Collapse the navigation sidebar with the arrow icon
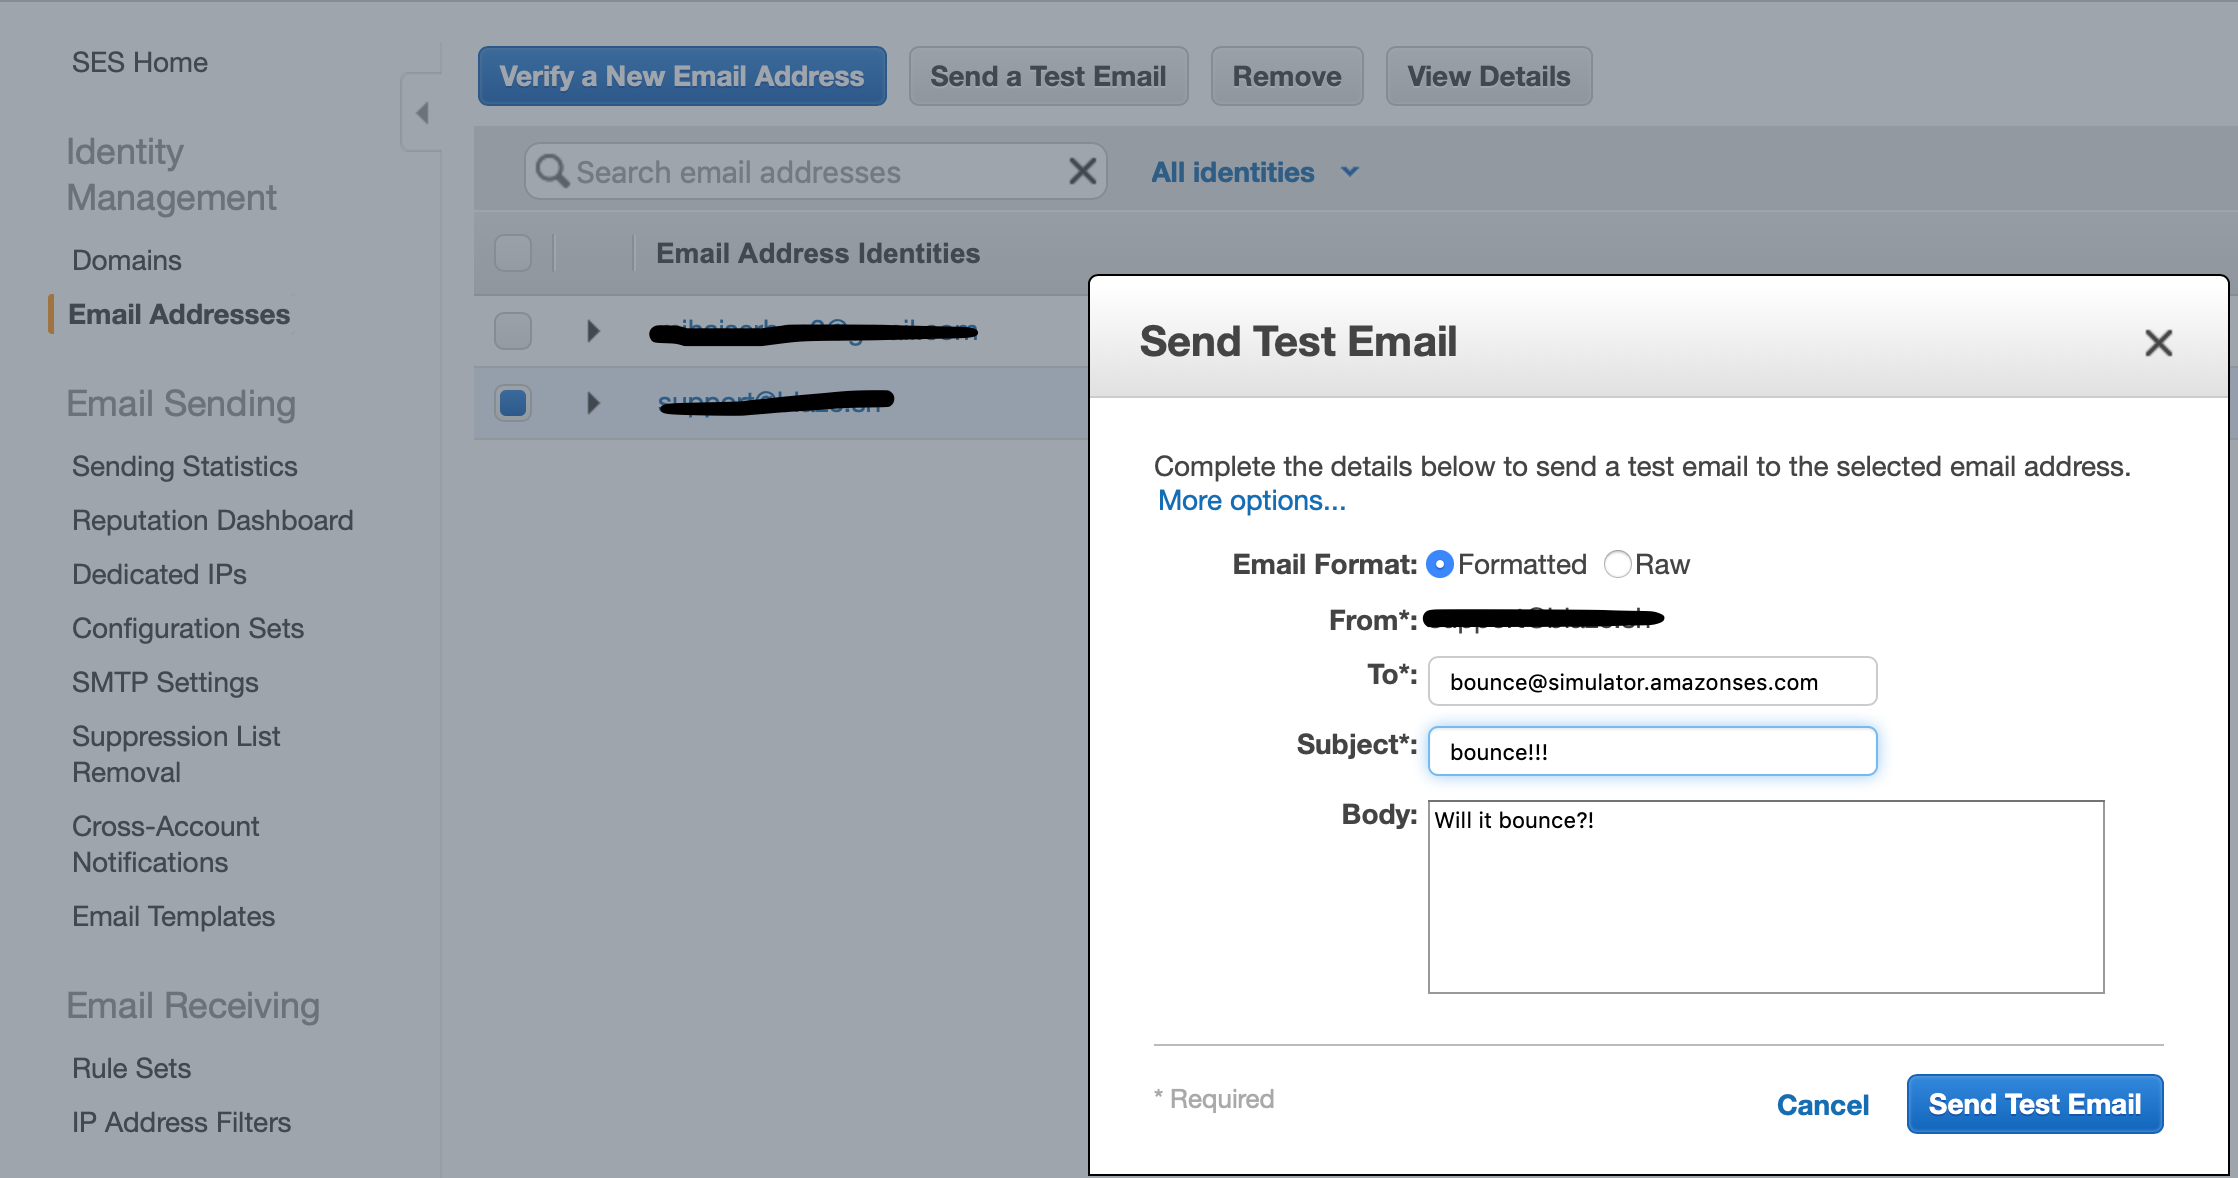This screenshot has height=1178, width=2238. [x=421, y=112]
